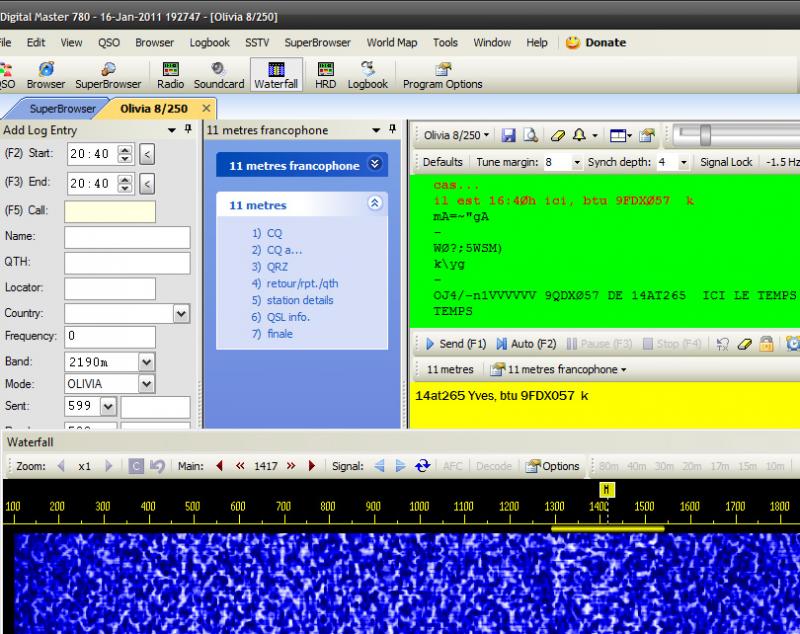This screenshot has width=800, height=634.
Task: Move Main frequency right with red arrow
Action: [312, 466]
